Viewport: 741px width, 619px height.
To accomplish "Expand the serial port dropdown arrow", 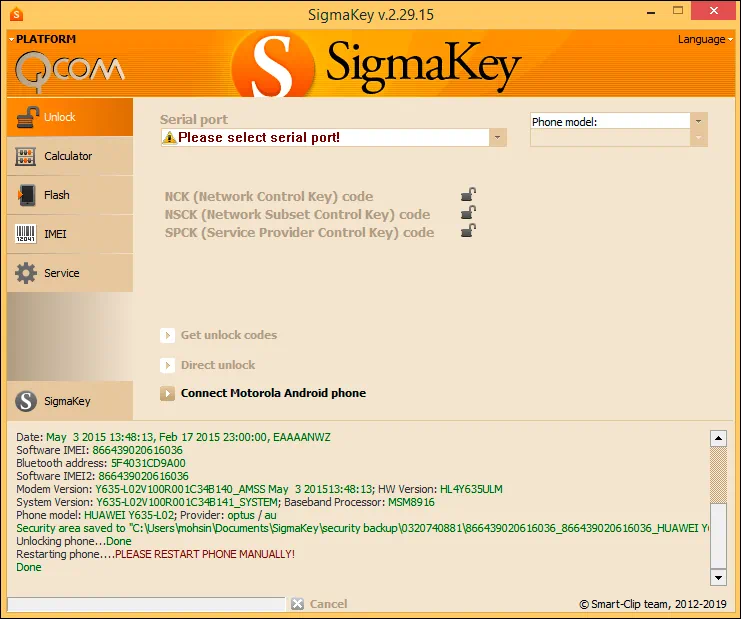I will pos(497,138).
